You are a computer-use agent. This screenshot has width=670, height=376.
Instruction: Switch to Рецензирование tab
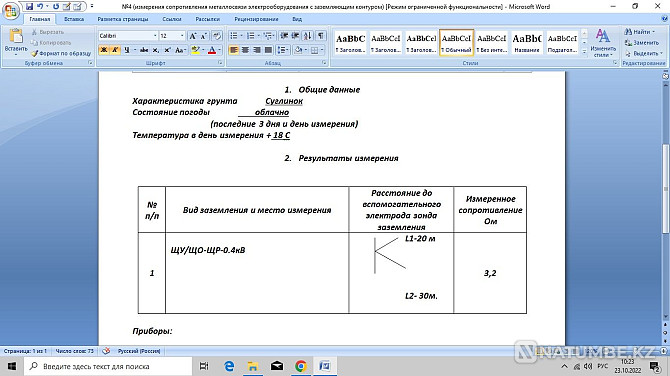[256, 19]
